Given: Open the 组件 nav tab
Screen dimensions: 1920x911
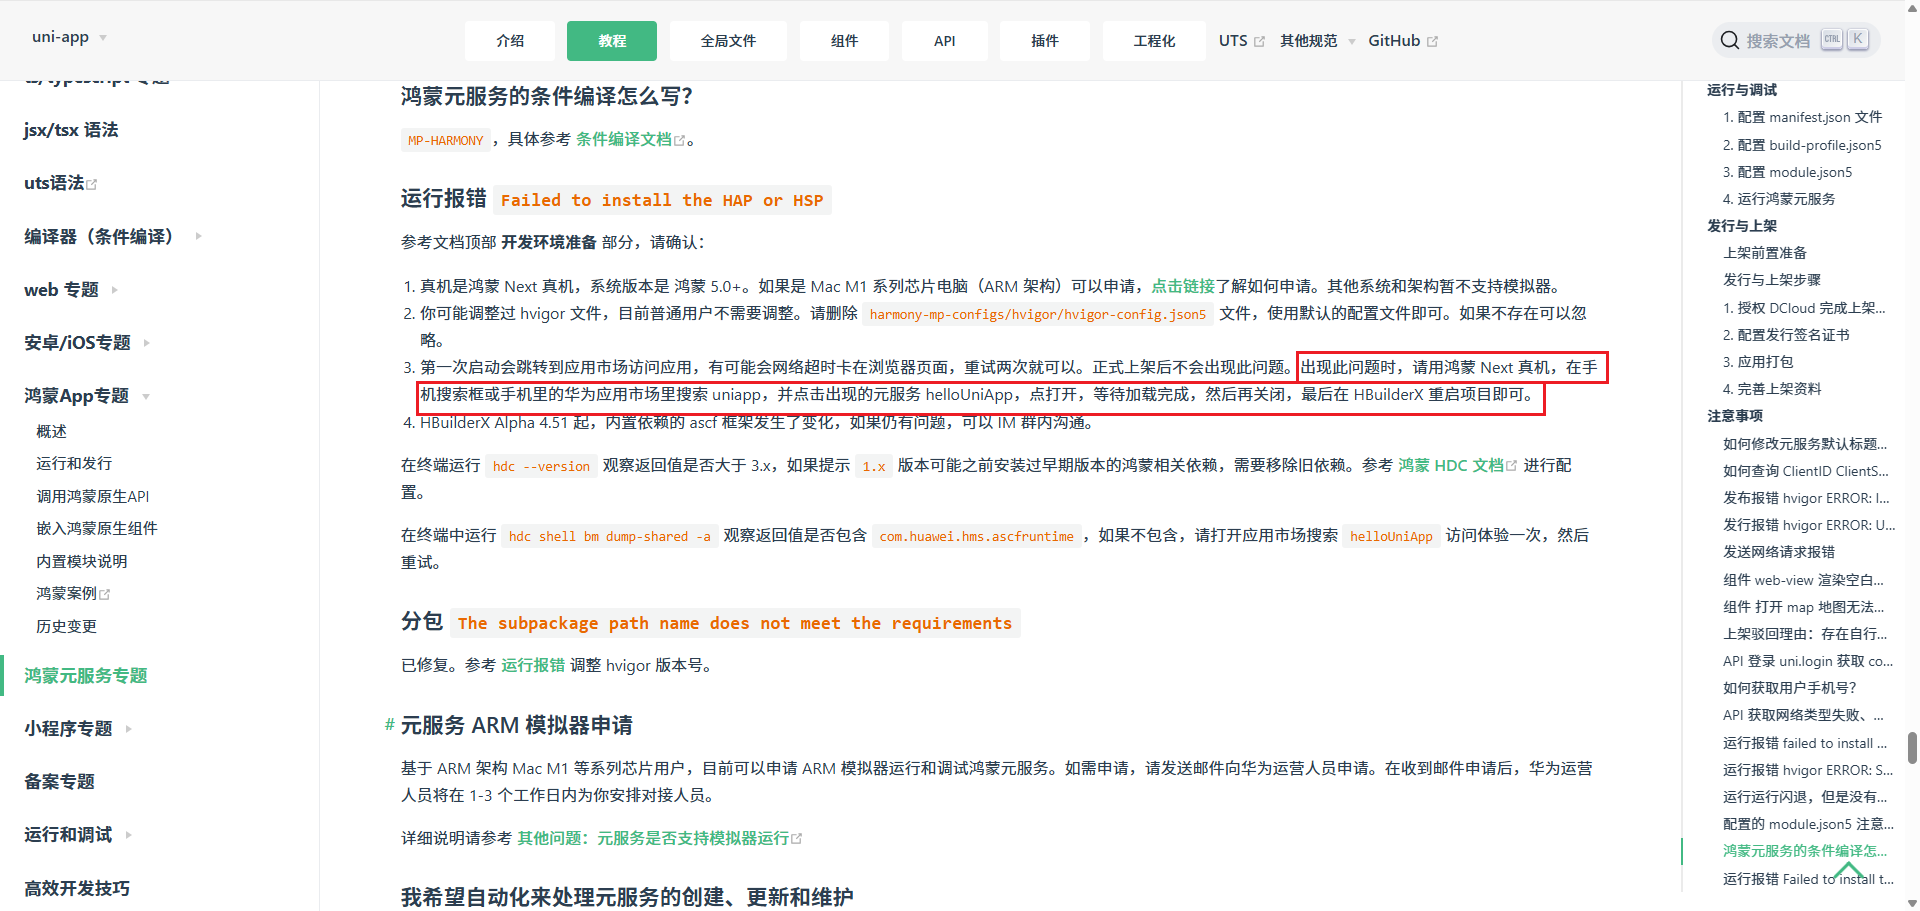Looking at the screenshot, I should 844,41.
